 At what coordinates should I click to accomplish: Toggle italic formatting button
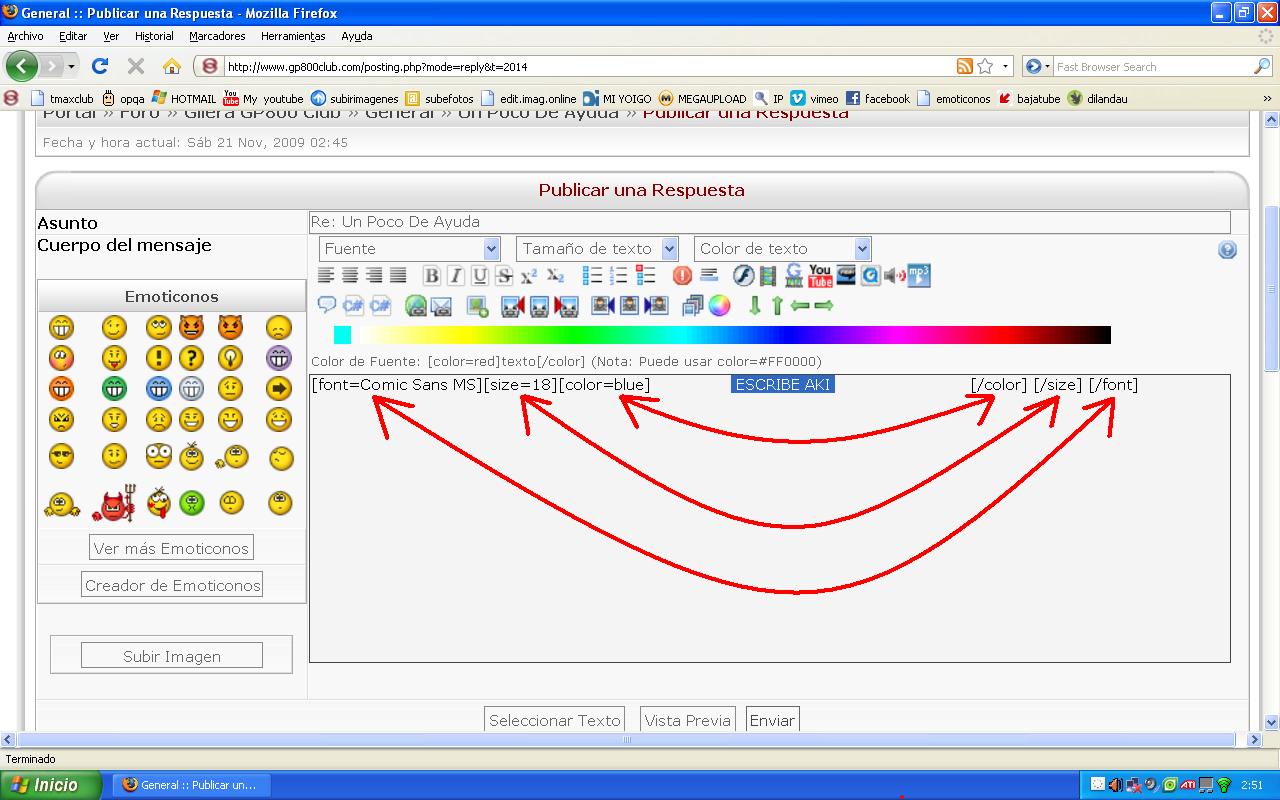pos(455,277)
